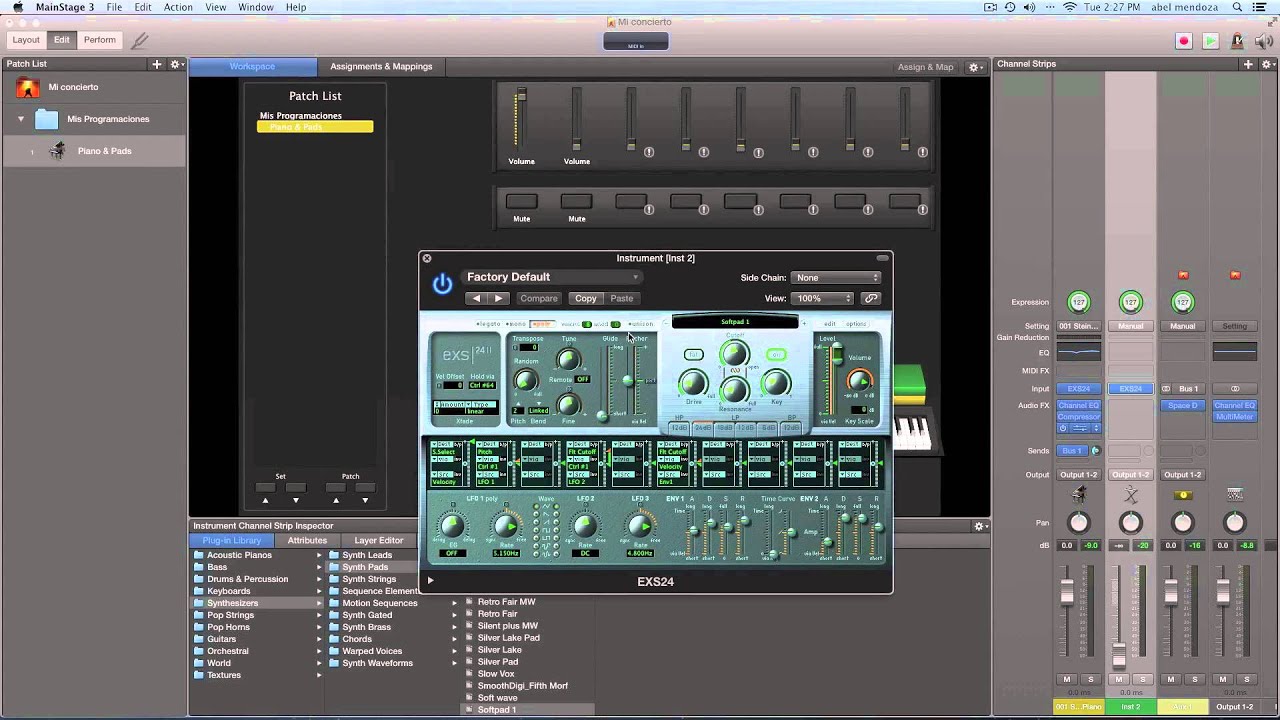Click the Inst 2 channel strip icon
Image resolution: width=1280 pixels, height=720 pixels.
pyautogui.click(x=1131, y=495)
